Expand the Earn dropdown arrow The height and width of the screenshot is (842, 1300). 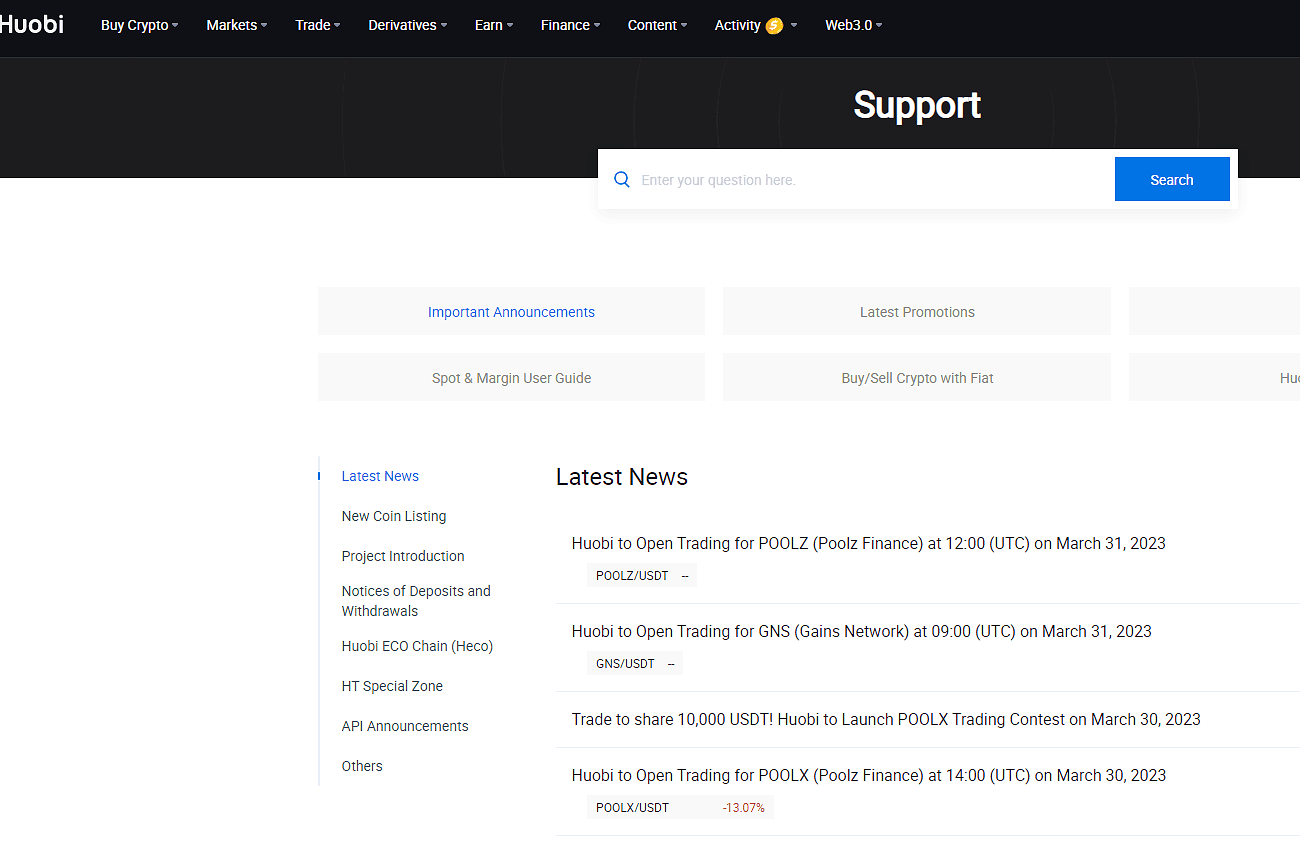[x=510, y=26]
